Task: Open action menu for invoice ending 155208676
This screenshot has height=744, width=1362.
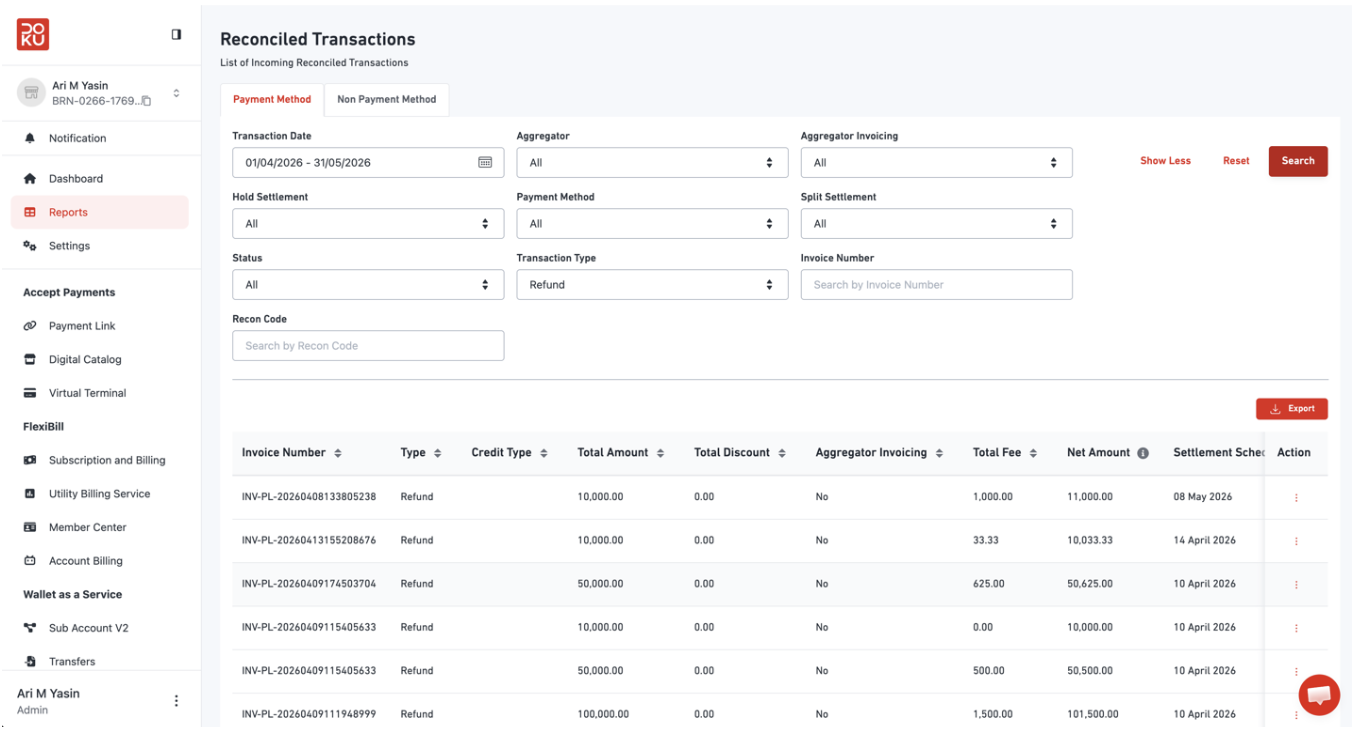Action: pyautogui.click(x=1296, y=541)
